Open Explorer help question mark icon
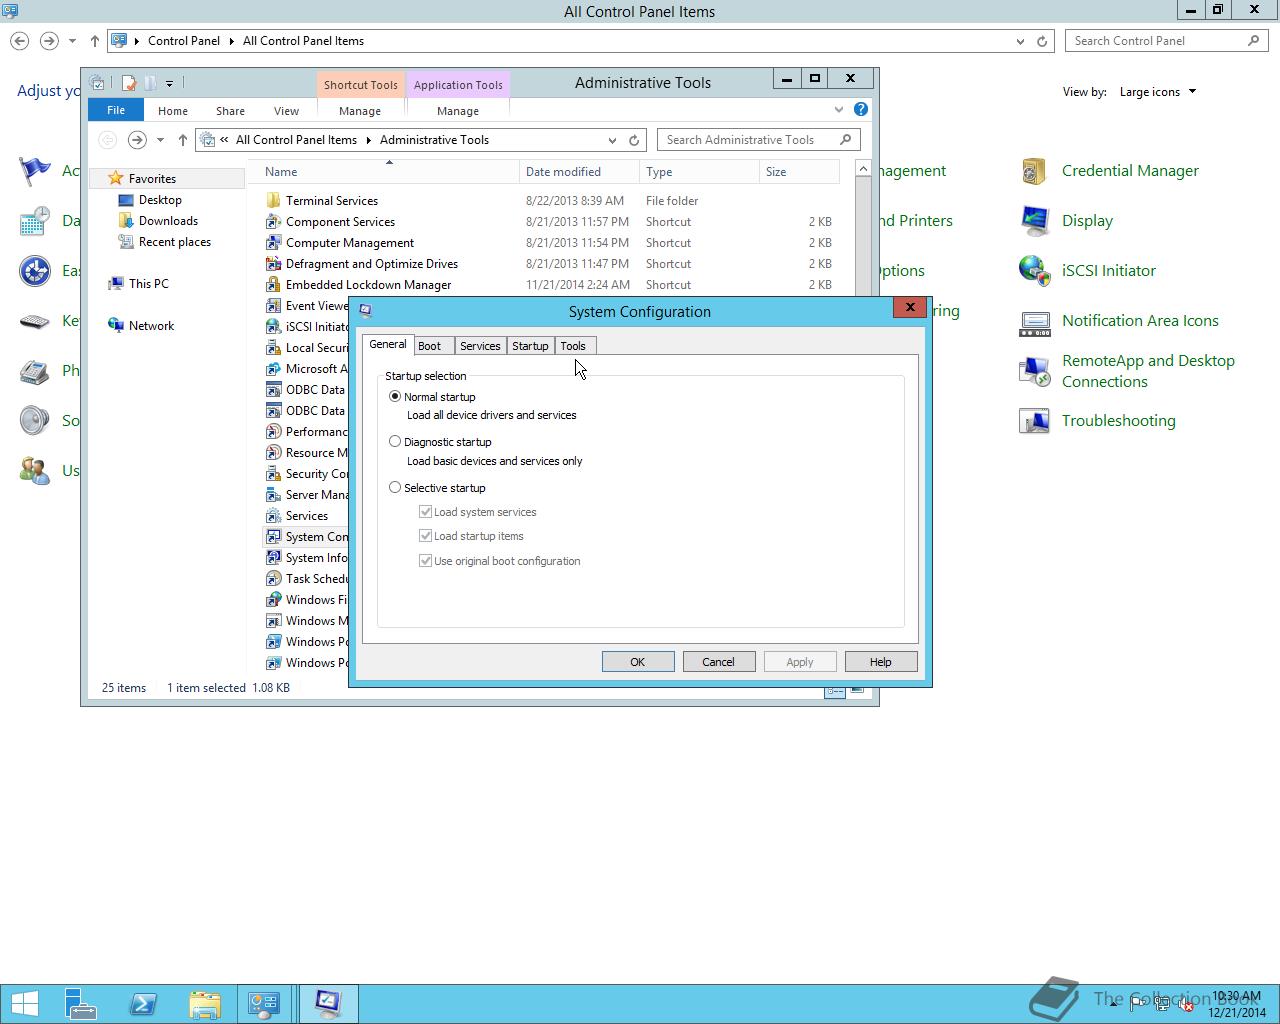 pyautogui.click(x=861, y=109)
